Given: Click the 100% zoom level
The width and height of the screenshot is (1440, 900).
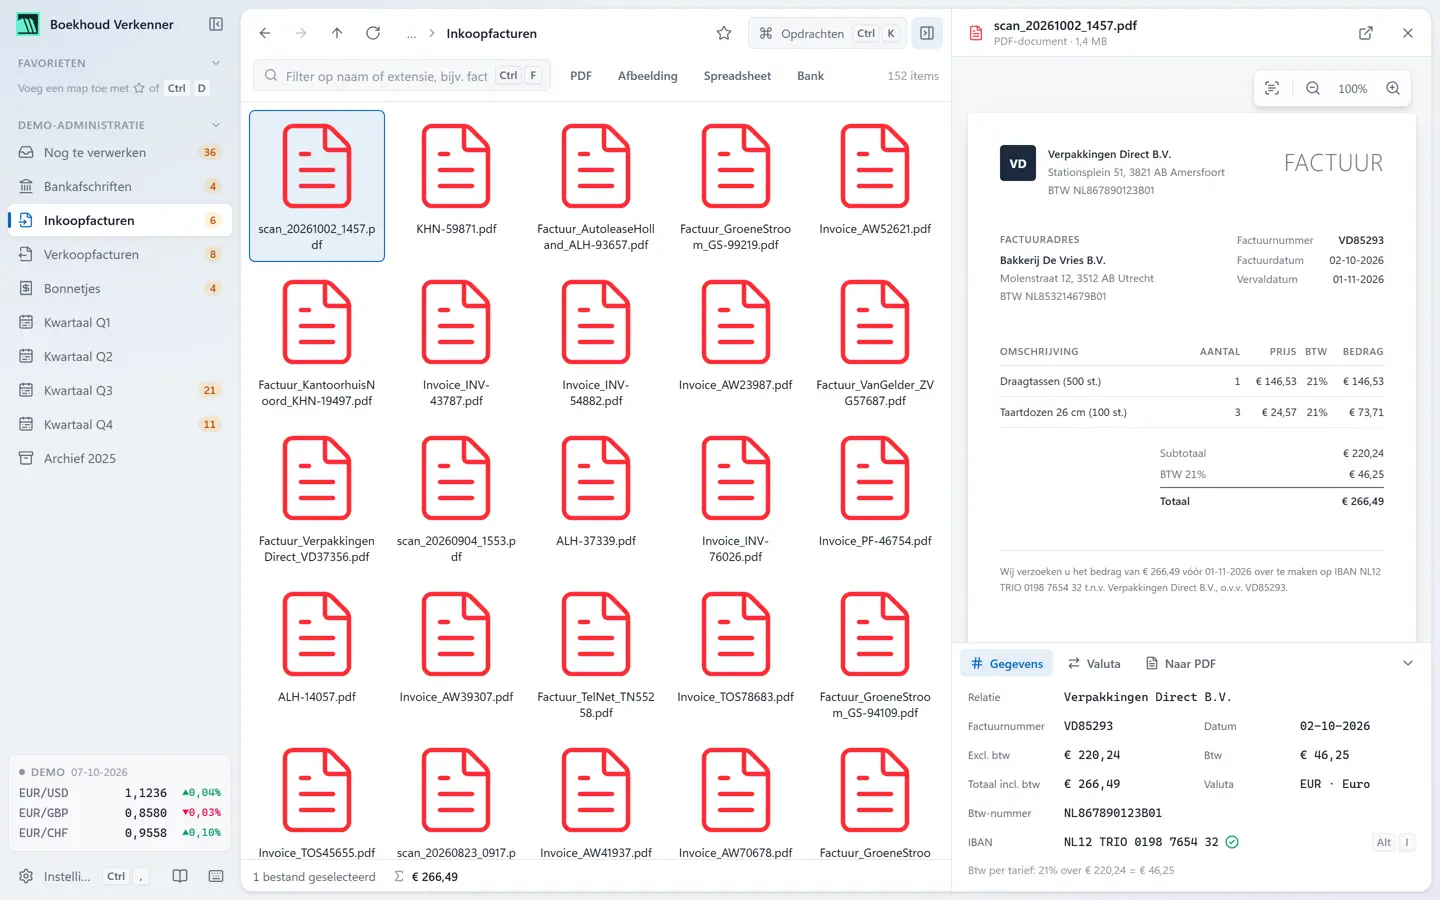Looking at the screenshot, I should click(1353, 89).
